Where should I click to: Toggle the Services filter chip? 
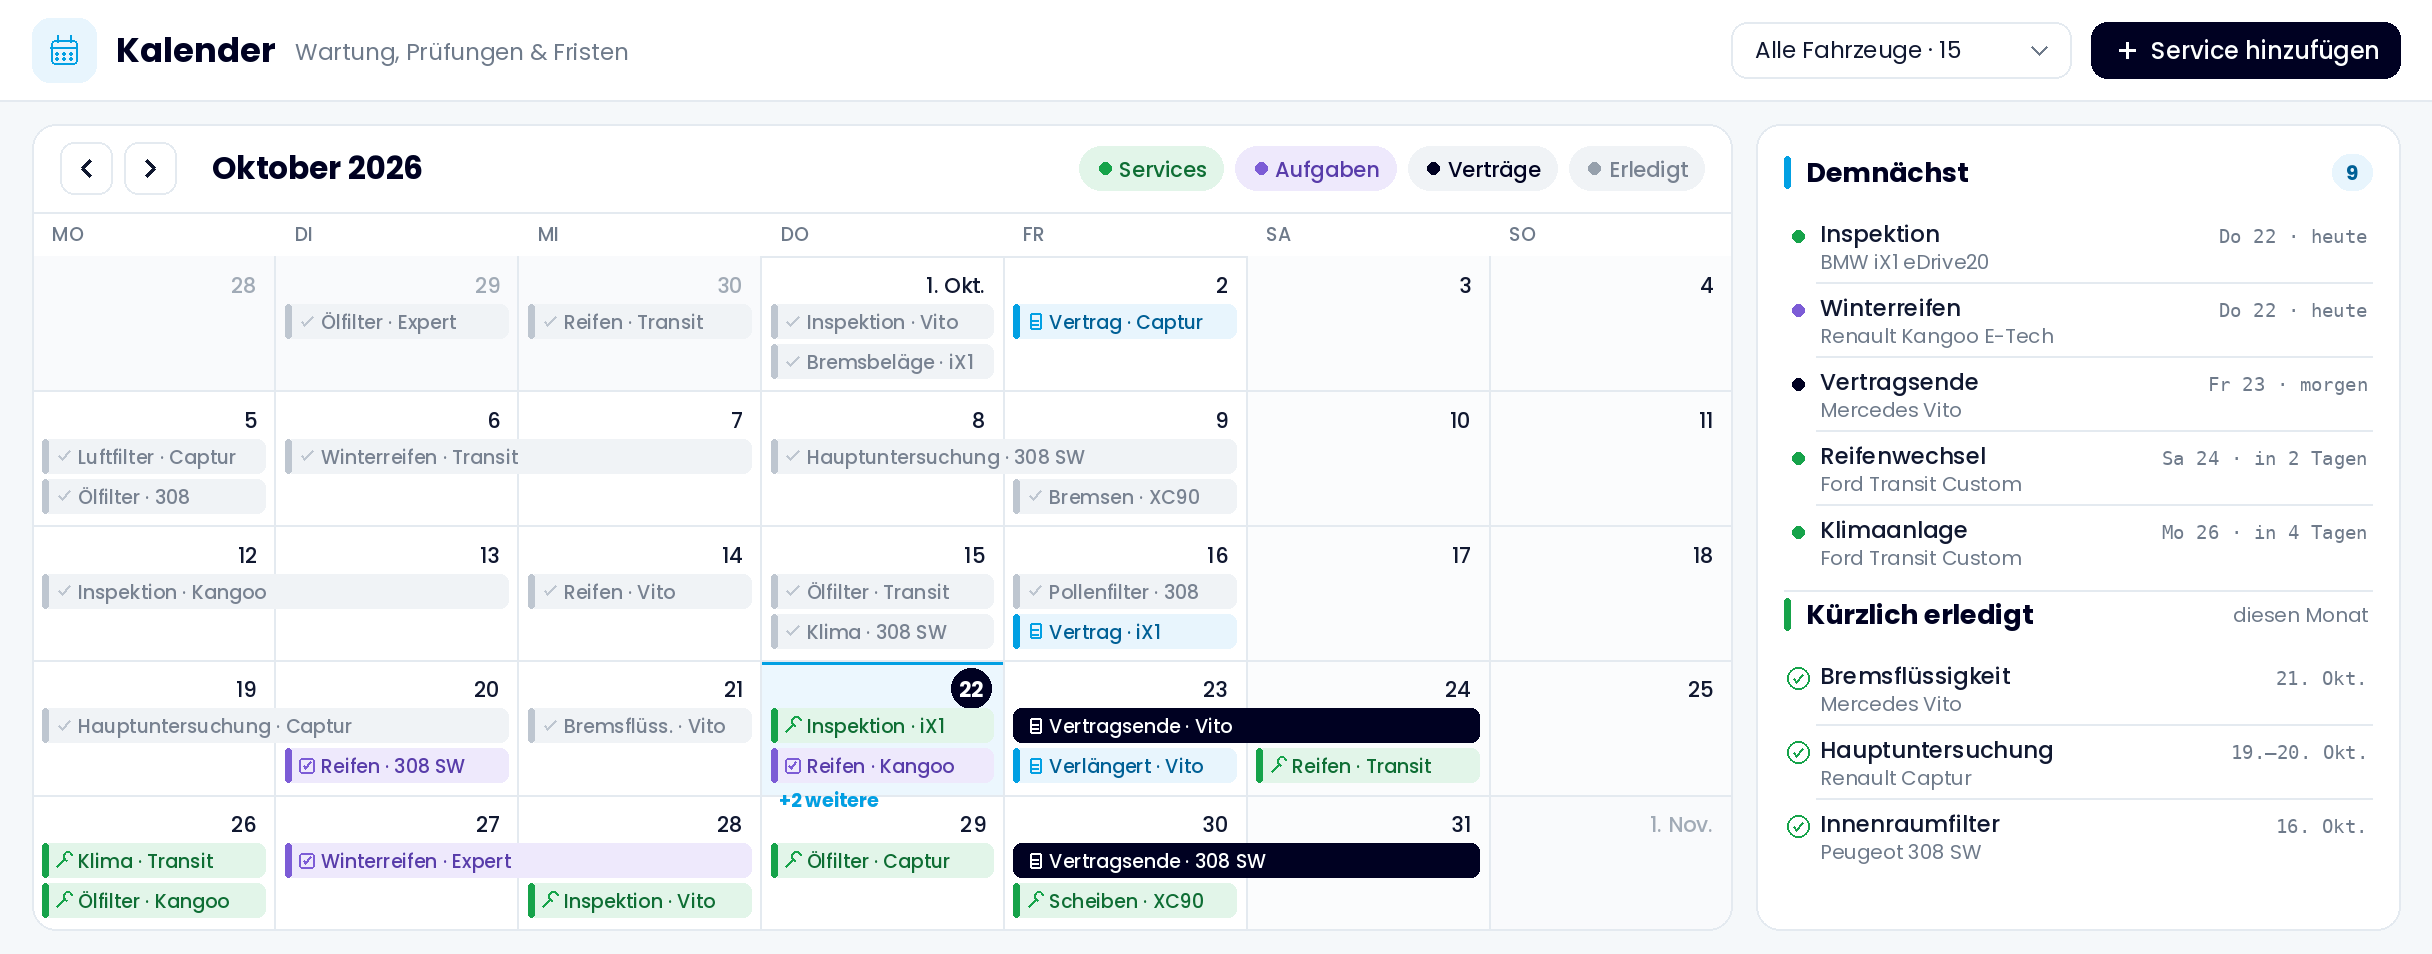1151,169
